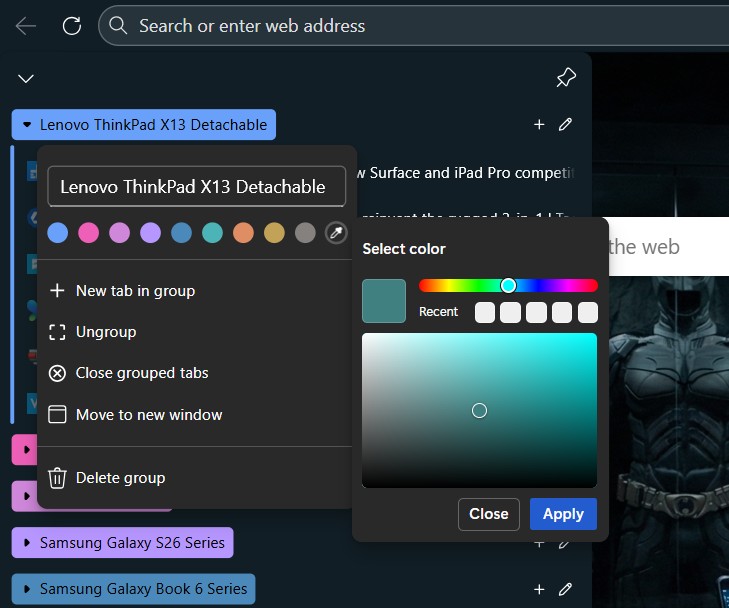Expand the Samsung Galaxy S26 Series group
729x608 pixels.
tap(27, 543)
